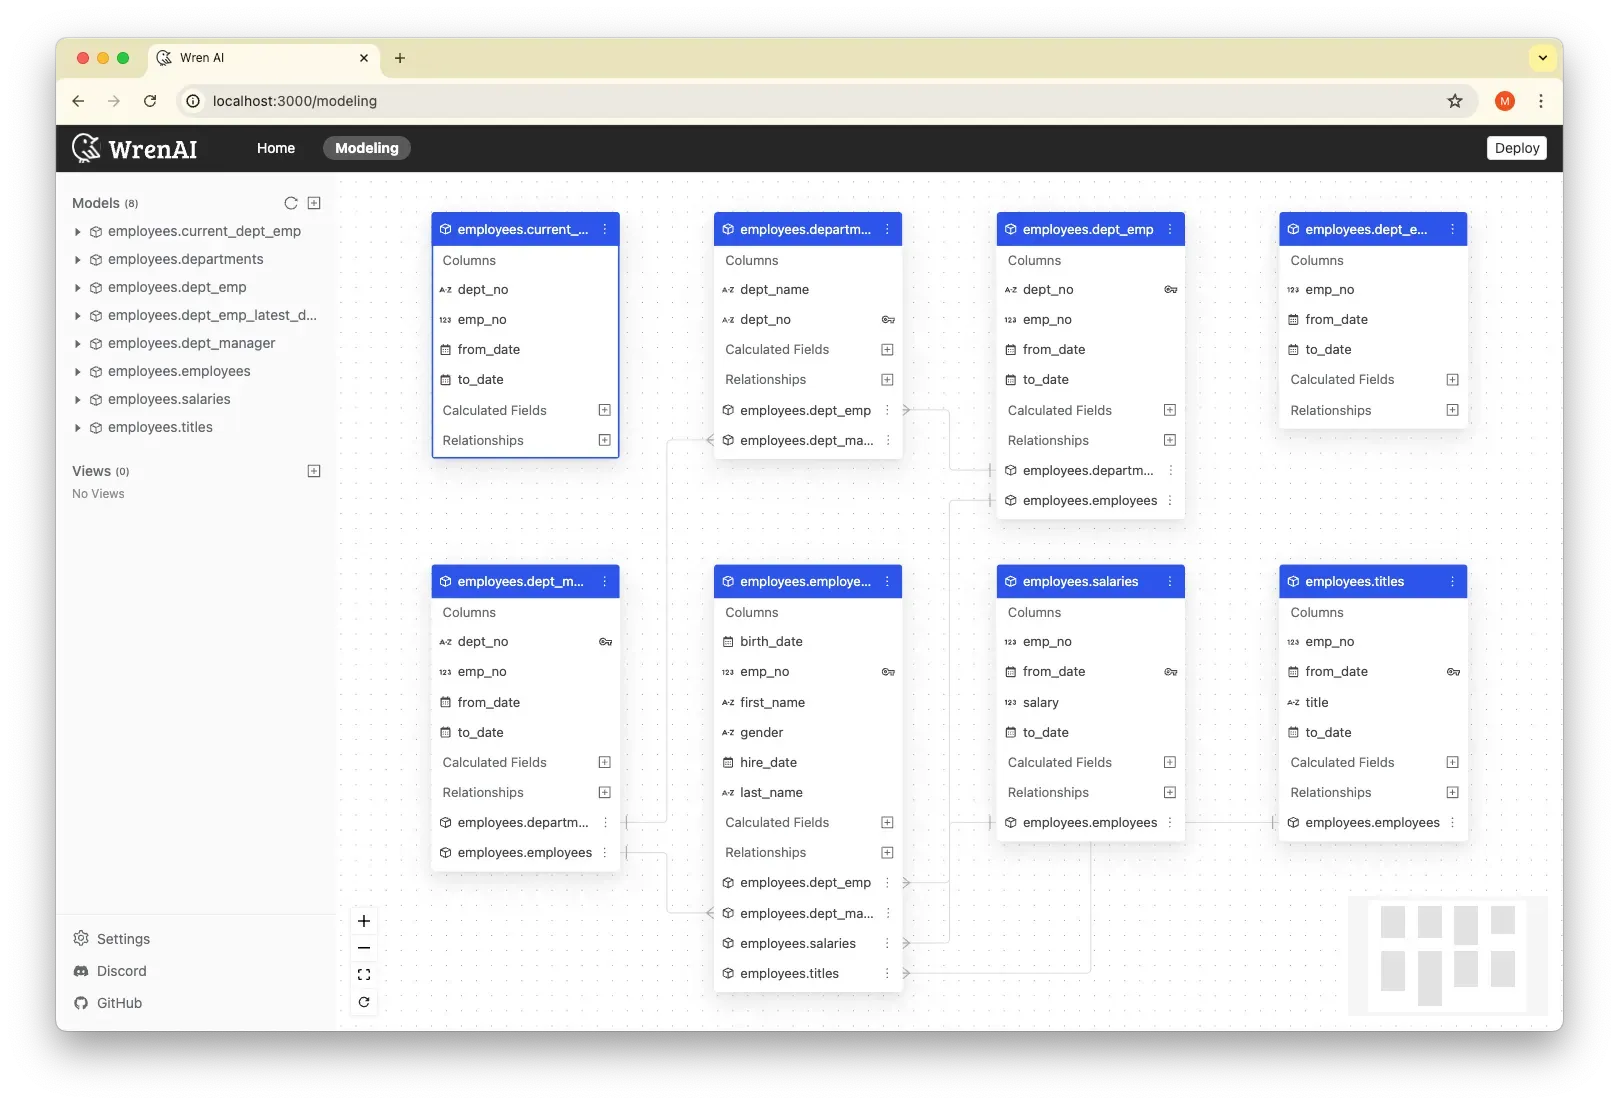Bookmark this page with the star icon
This screenshot has height=1105, width=1619.
pos(1455,101)
